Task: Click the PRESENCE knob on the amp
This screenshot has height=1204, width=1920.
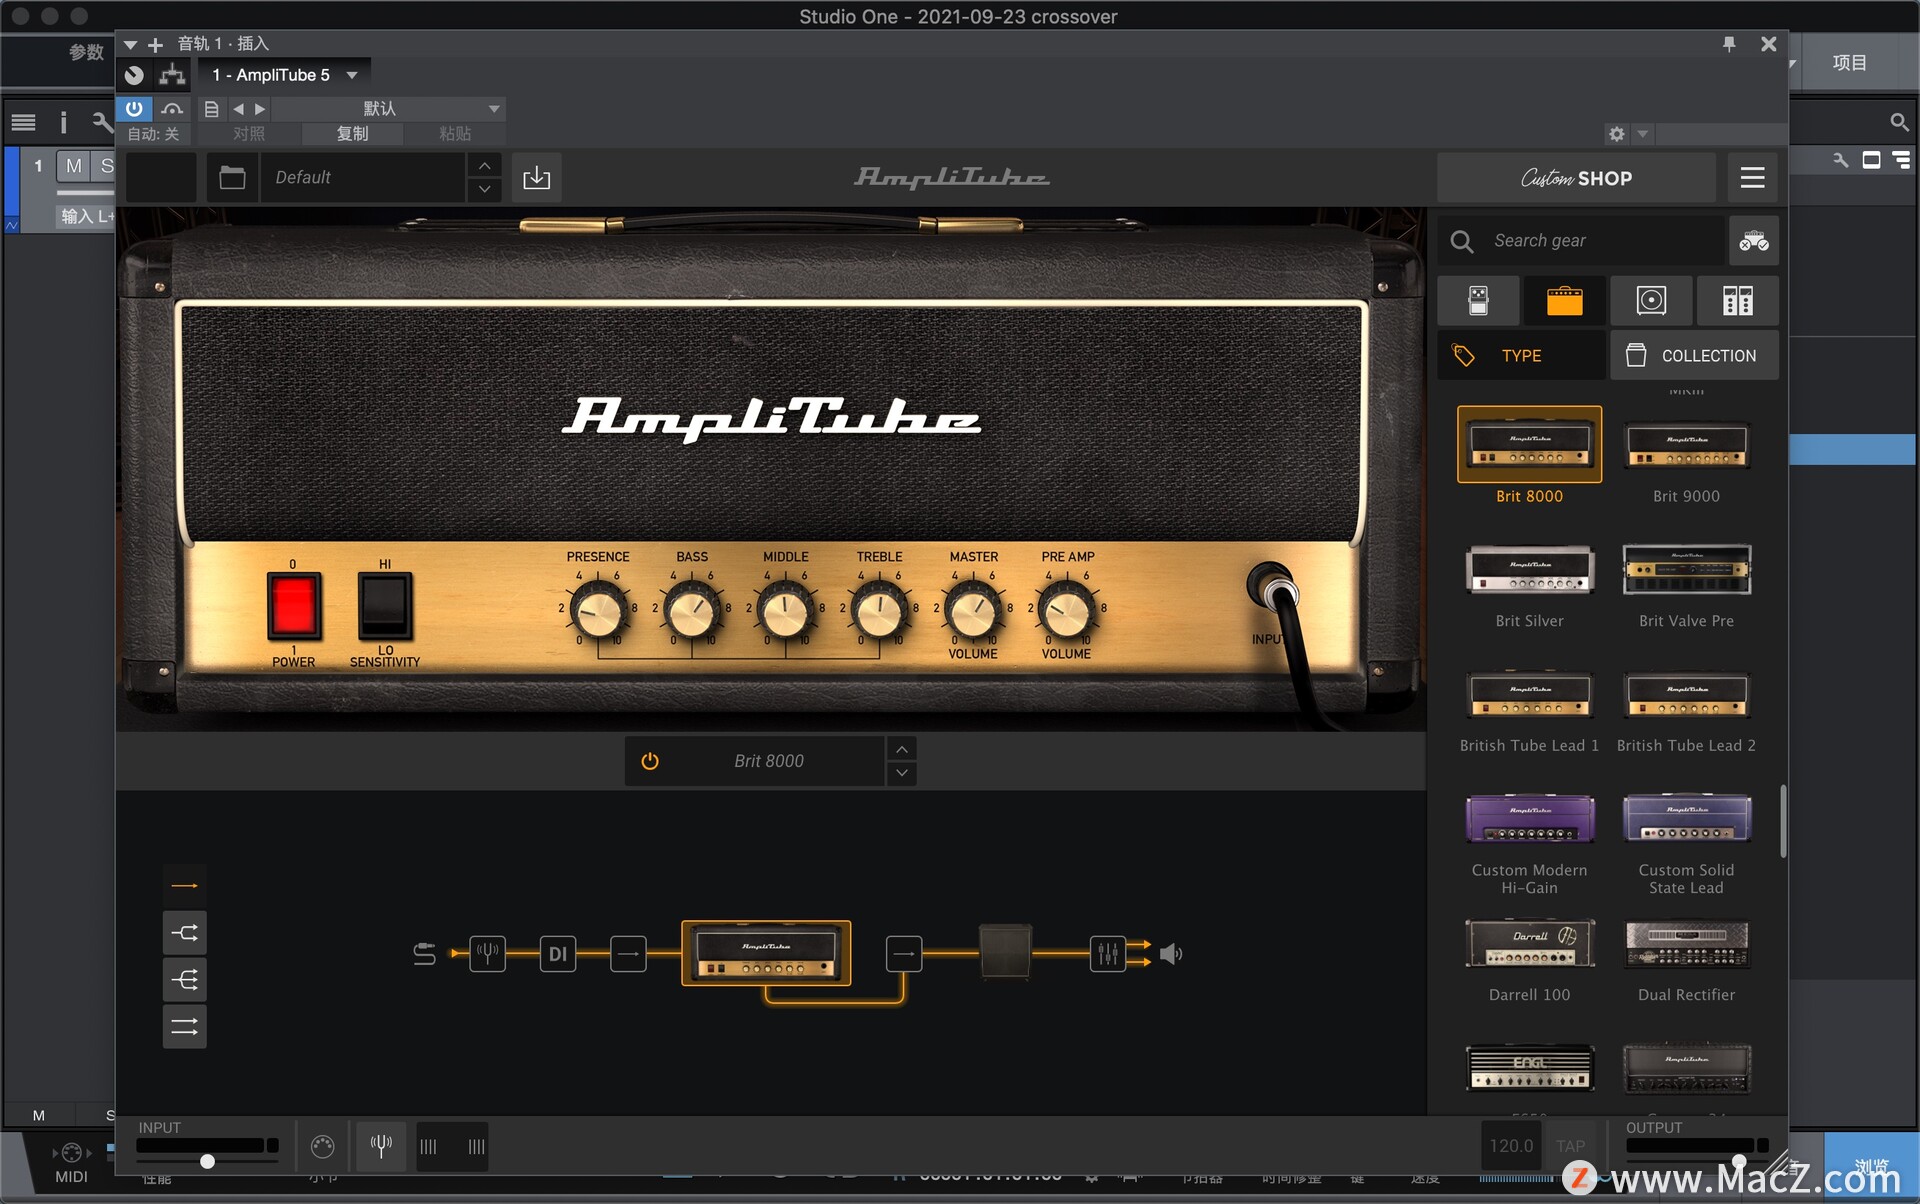Action: [598, 609]
